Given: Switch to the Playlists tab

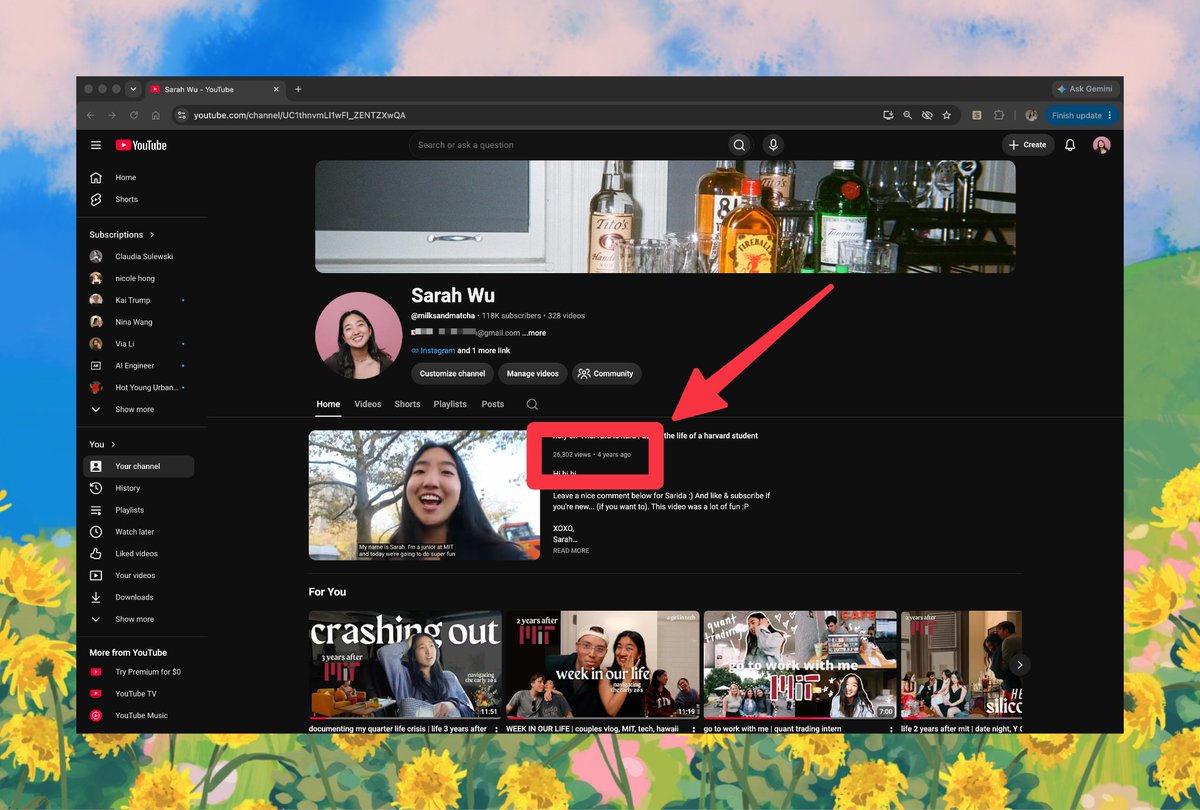Looking at the screenshot, I should click(x=450, y=404).
